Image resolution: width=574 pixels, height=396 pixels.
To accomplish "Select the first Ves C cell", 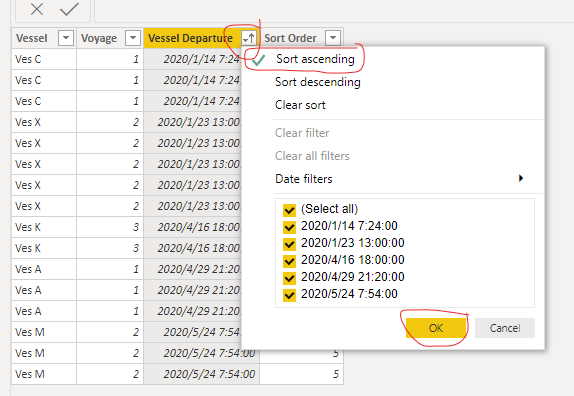I will click(x=44, y=59).
